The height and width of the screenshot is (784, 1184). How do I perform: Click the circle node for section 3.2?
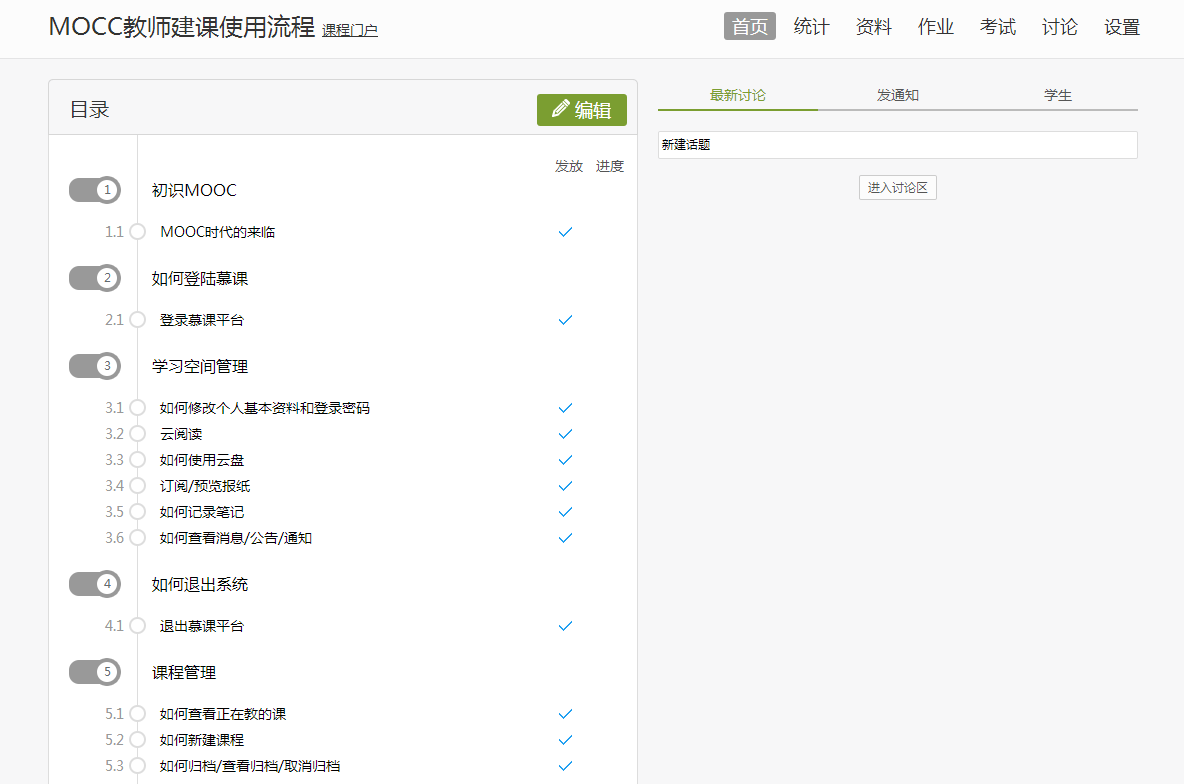coord(137,434)
